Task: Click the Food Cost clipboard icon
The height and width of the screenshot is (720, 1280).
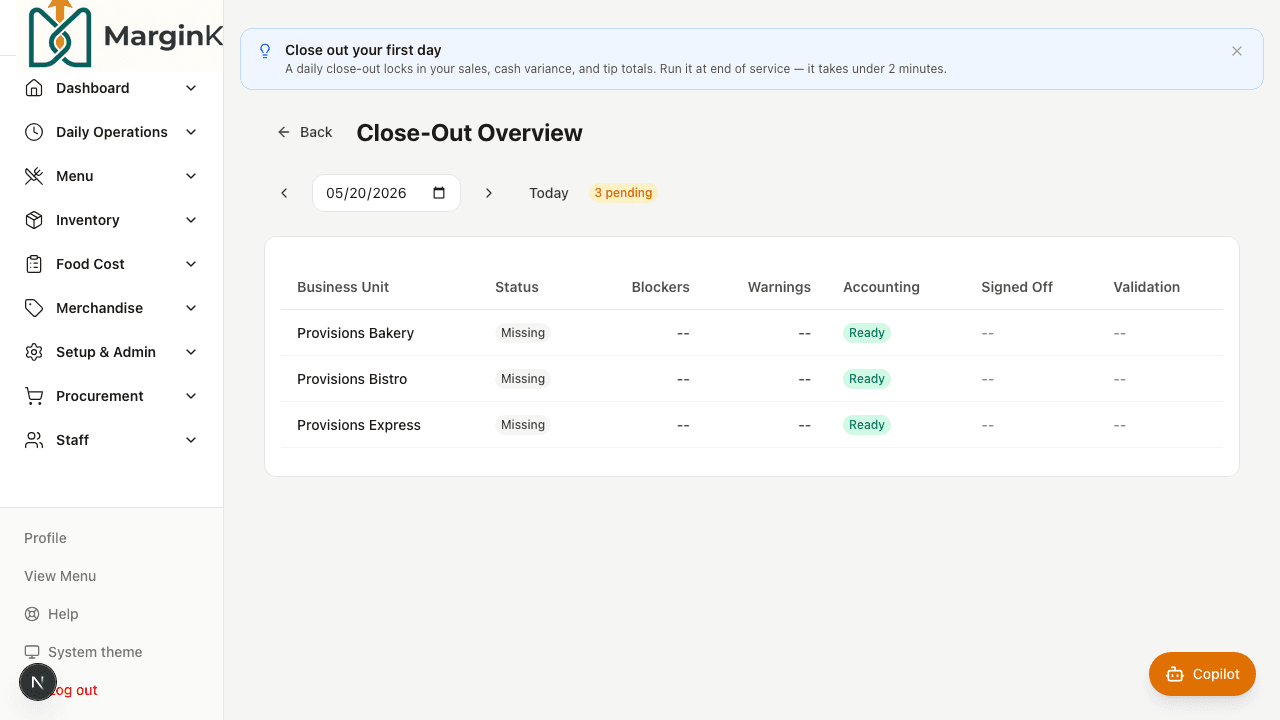Action: (34, 264)
